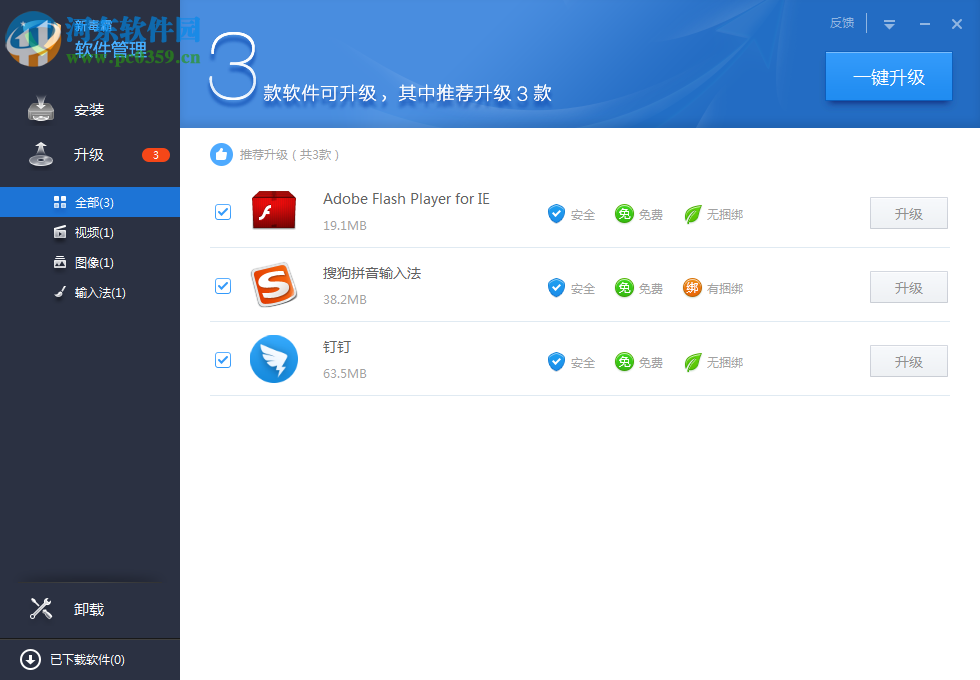Screen dimensions: 980x680
Task: Select the 安装 (Install) sidebar icon
Action: 40,108
